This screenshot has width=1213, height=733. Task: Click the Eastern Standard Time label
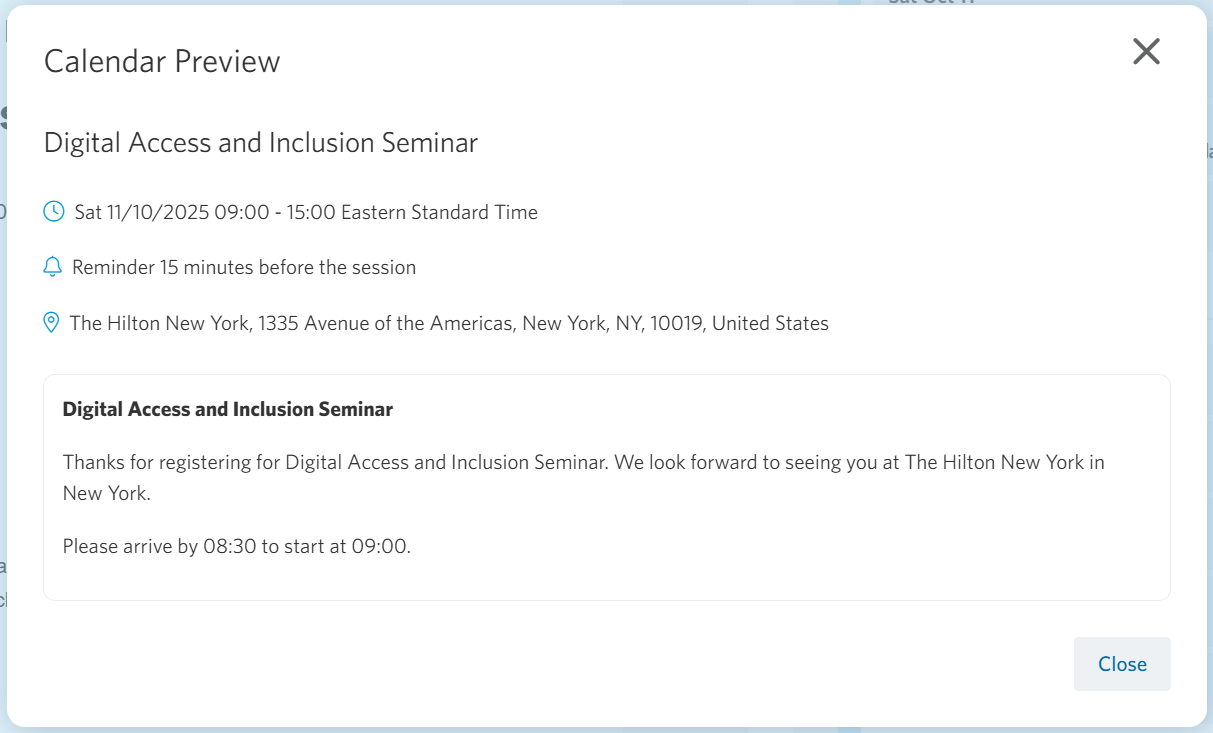point(439,212)
